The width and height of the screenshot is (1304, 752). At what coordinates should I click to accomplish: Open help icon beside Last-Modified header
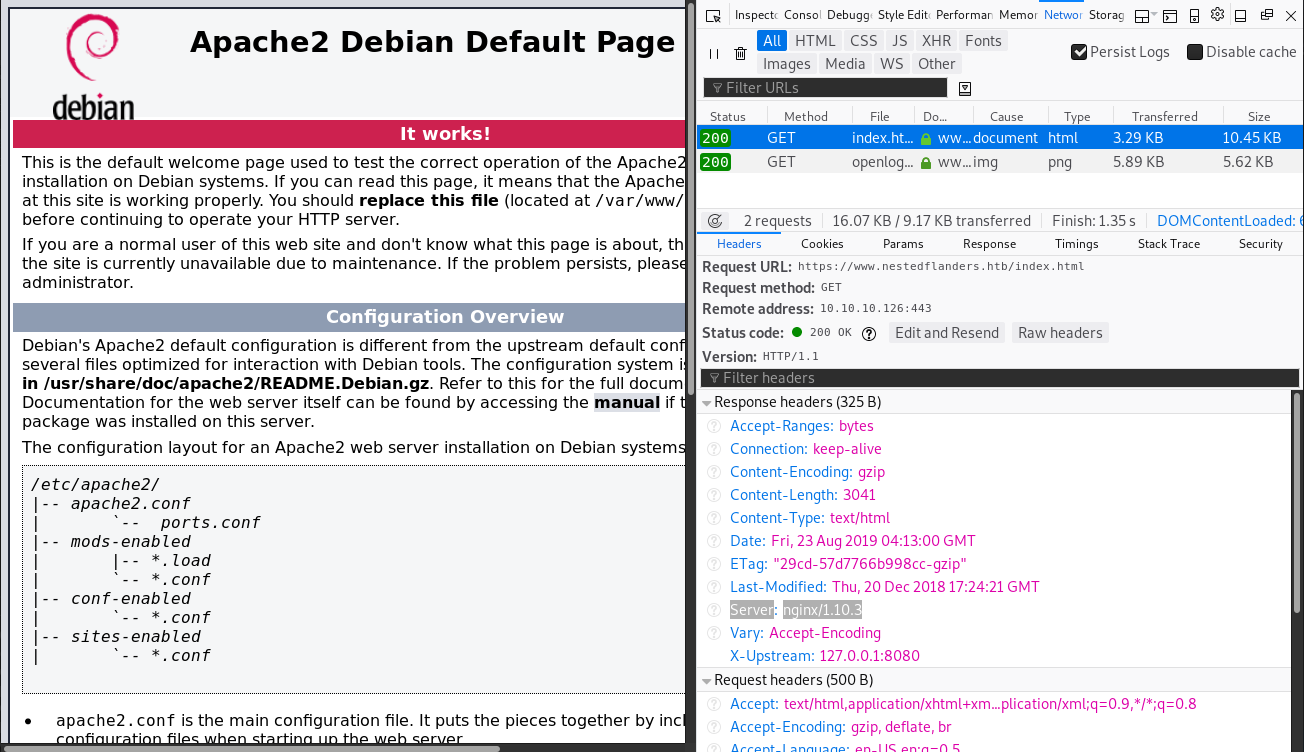714,587
